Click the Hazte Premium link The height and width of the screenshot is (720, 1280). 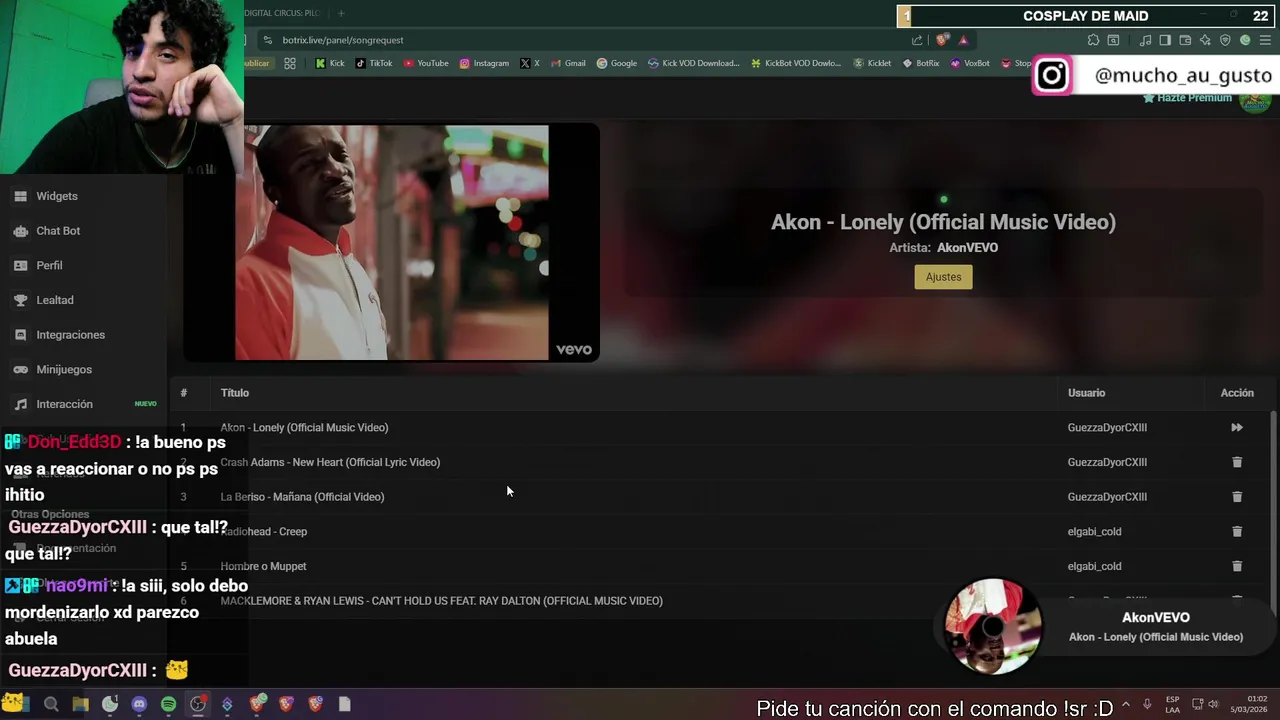pyautogui.click(x=1188, y=98)
